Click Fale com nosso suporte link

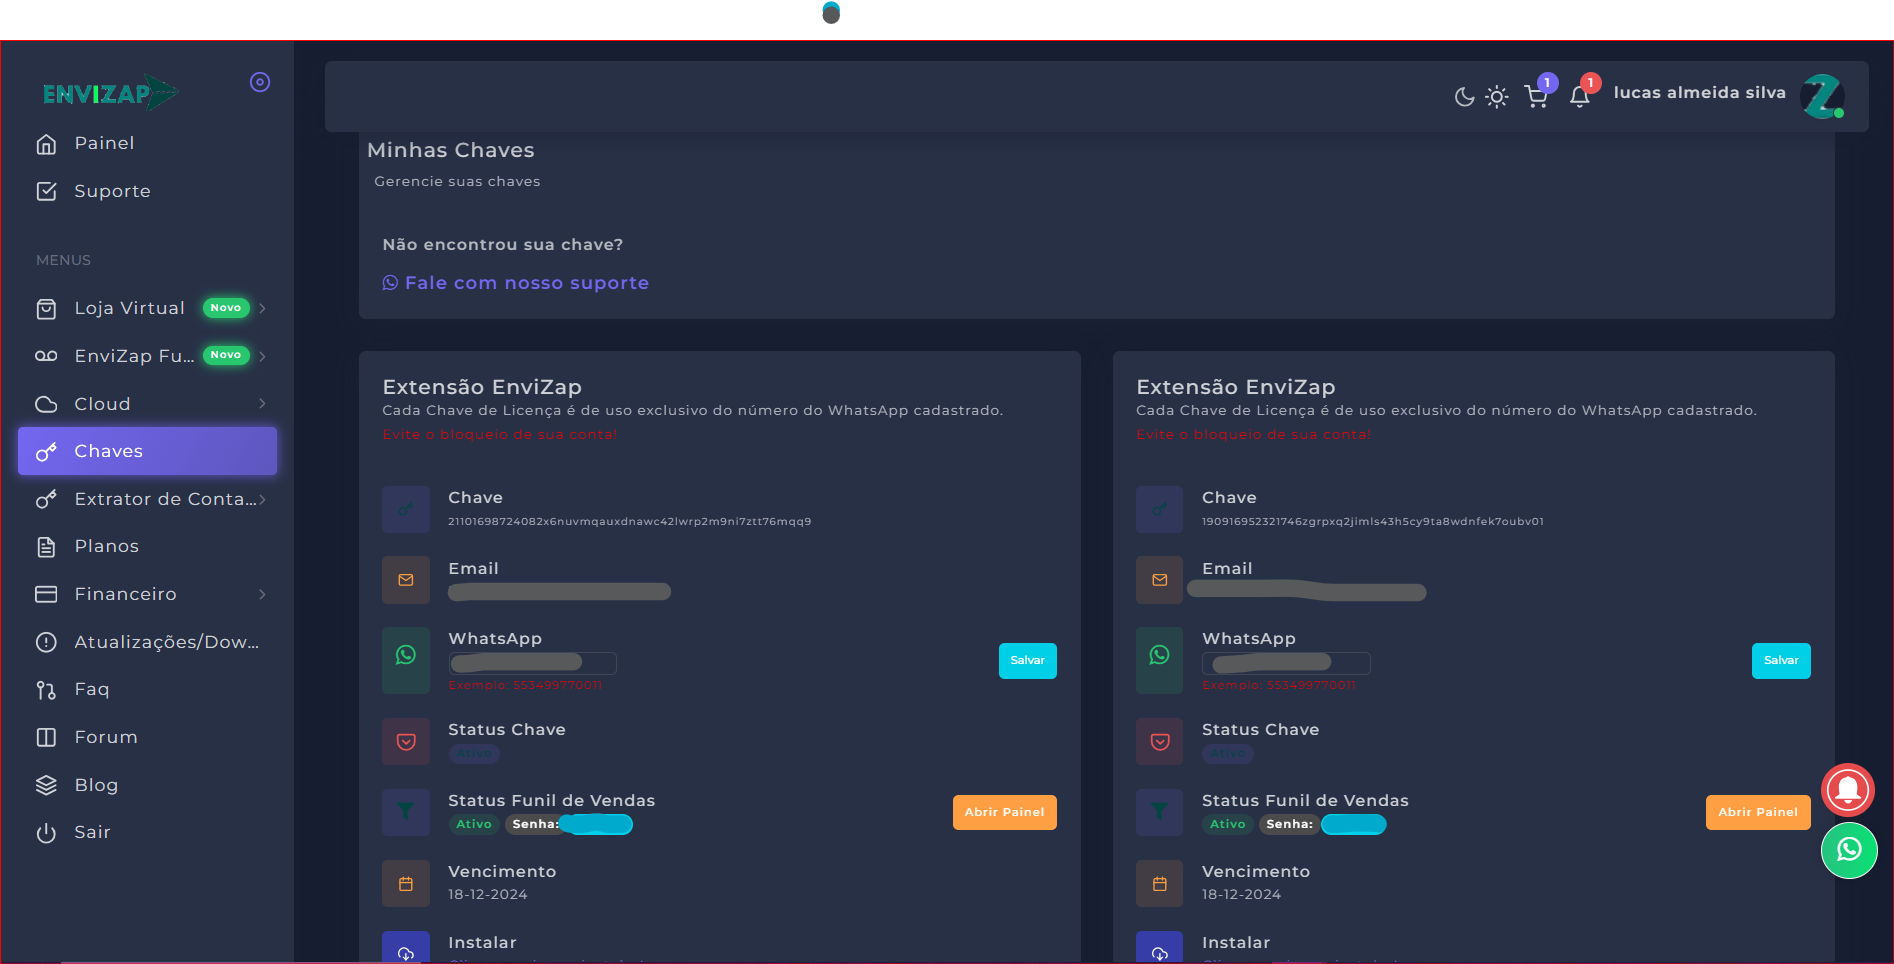[516, 283]
